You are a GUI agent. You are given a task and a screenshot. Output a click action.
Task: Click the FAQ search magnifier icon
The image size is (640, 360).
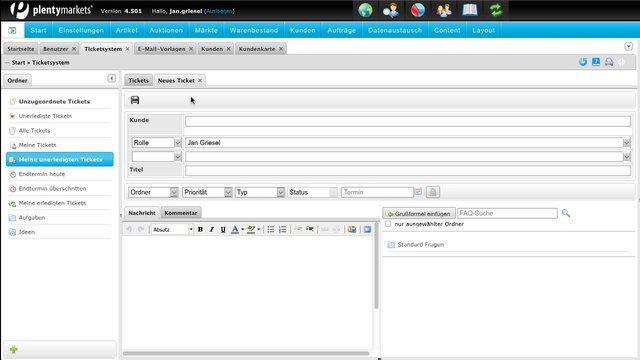[x=566, y=213]
